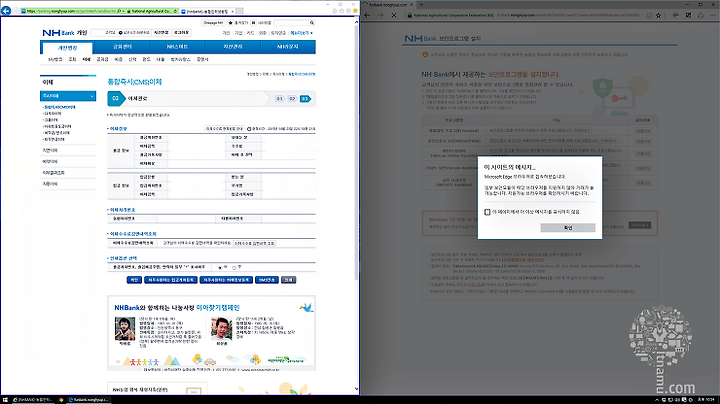This screenshot has width=720, height=404.
Task: Expand top-right blue menu dropdown in NH header
Action: 301,33
